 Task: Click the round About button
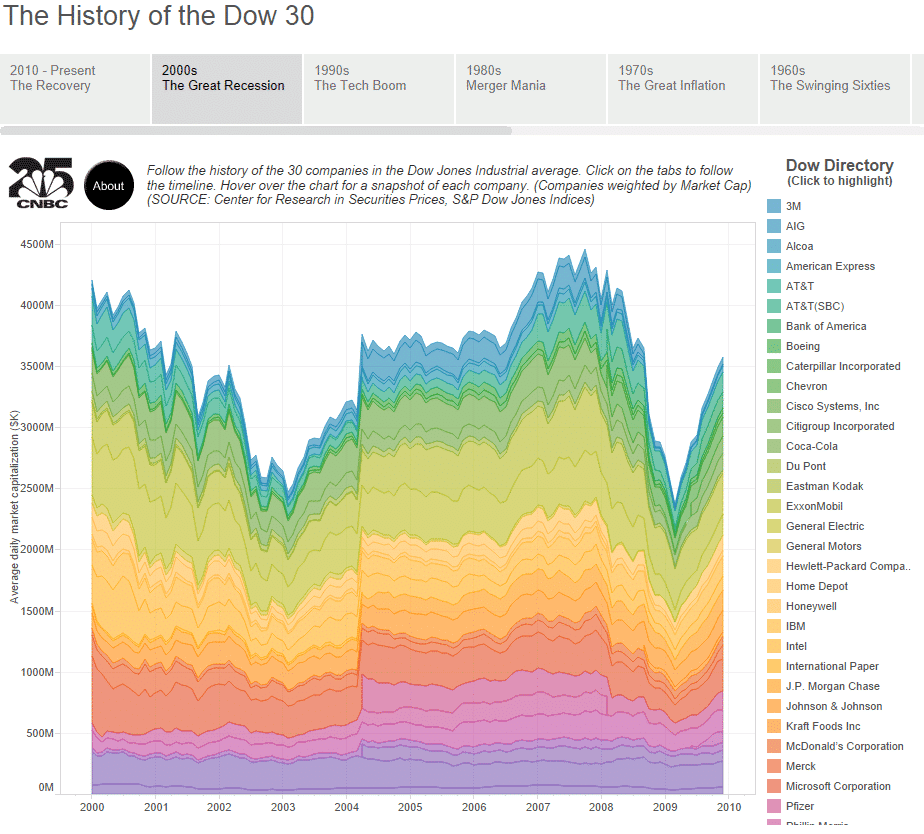coord(108,185)
